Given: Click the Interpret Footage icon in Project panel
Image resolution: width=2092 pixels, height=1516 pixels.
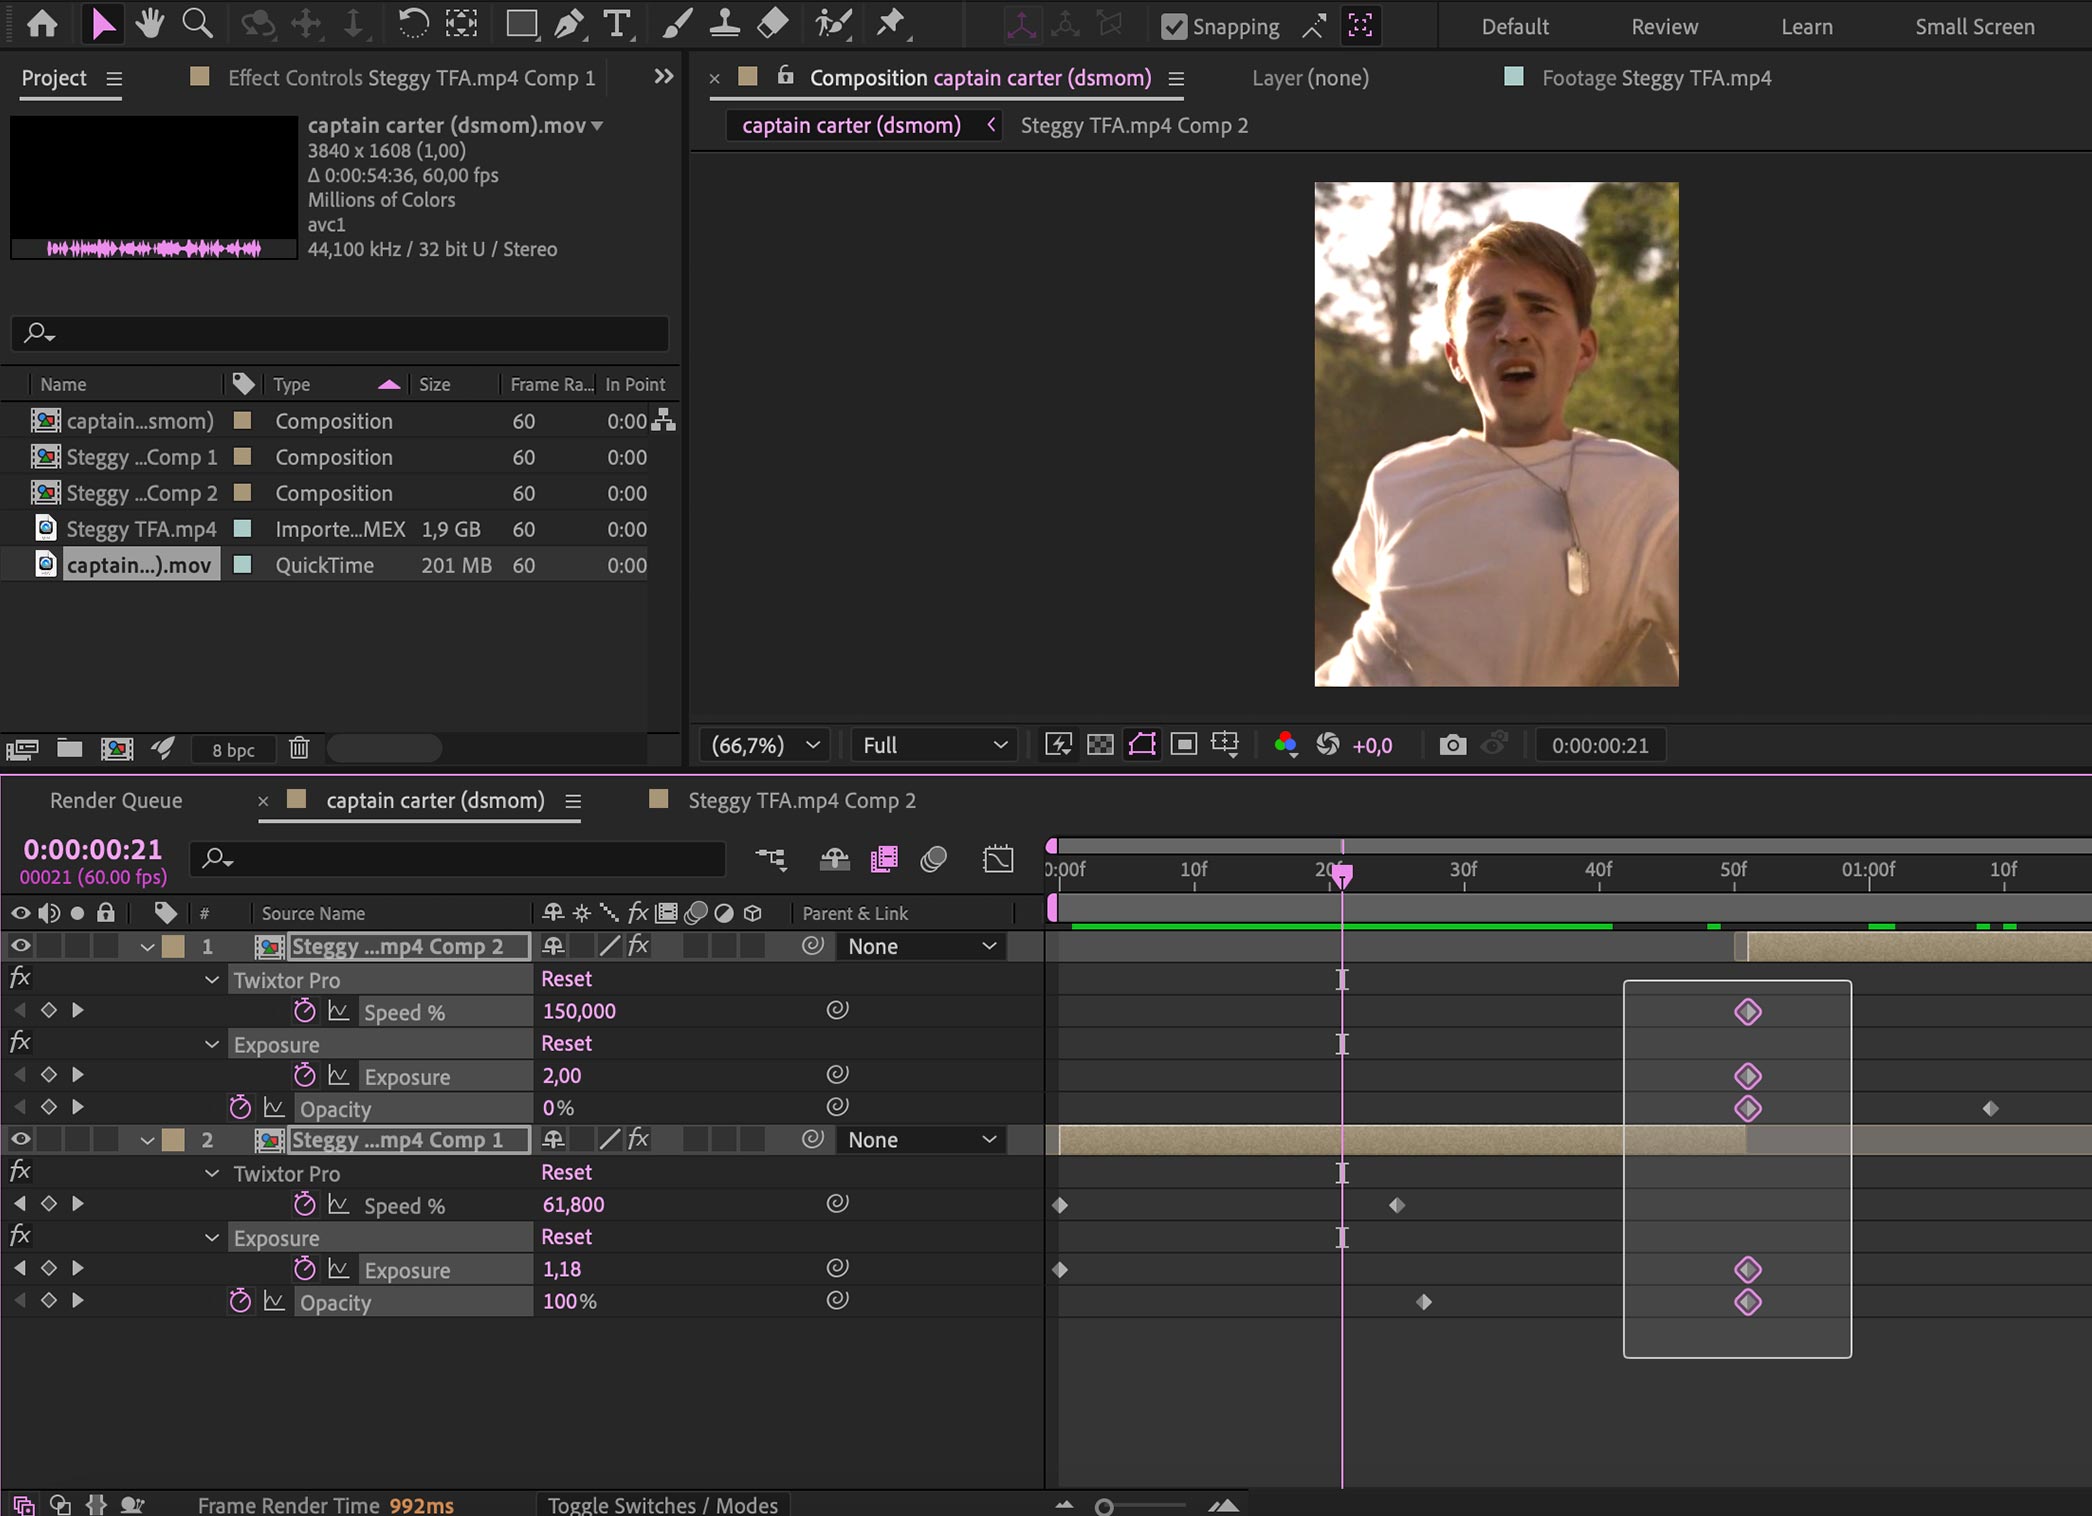Looking at the screenshot, I should point(22,748).
